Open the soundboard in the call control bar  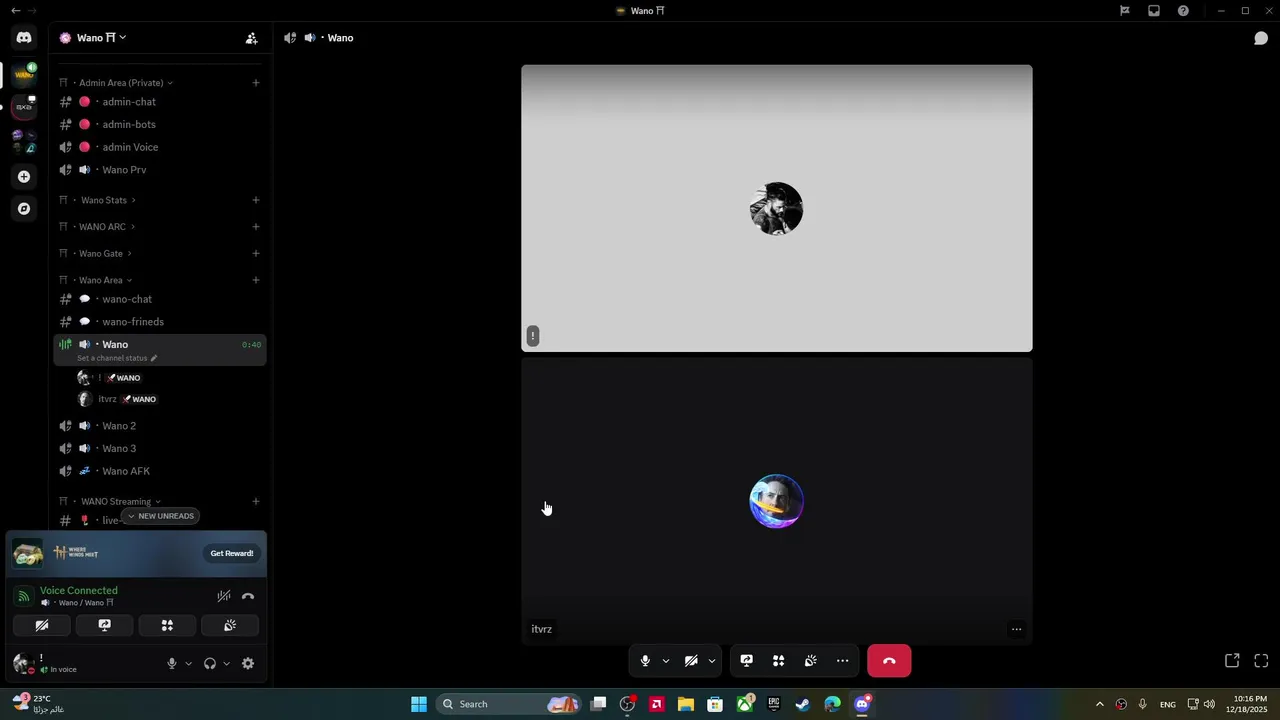(810, 661)
